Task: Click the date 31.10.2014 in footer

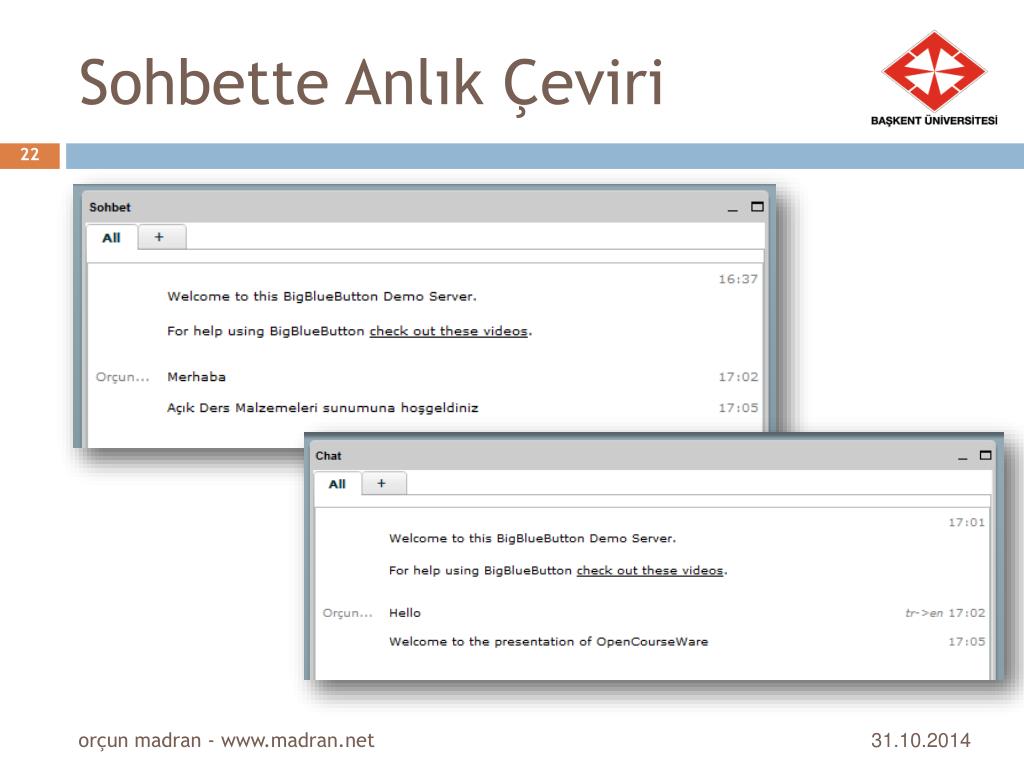Action: tap(921, 741)
